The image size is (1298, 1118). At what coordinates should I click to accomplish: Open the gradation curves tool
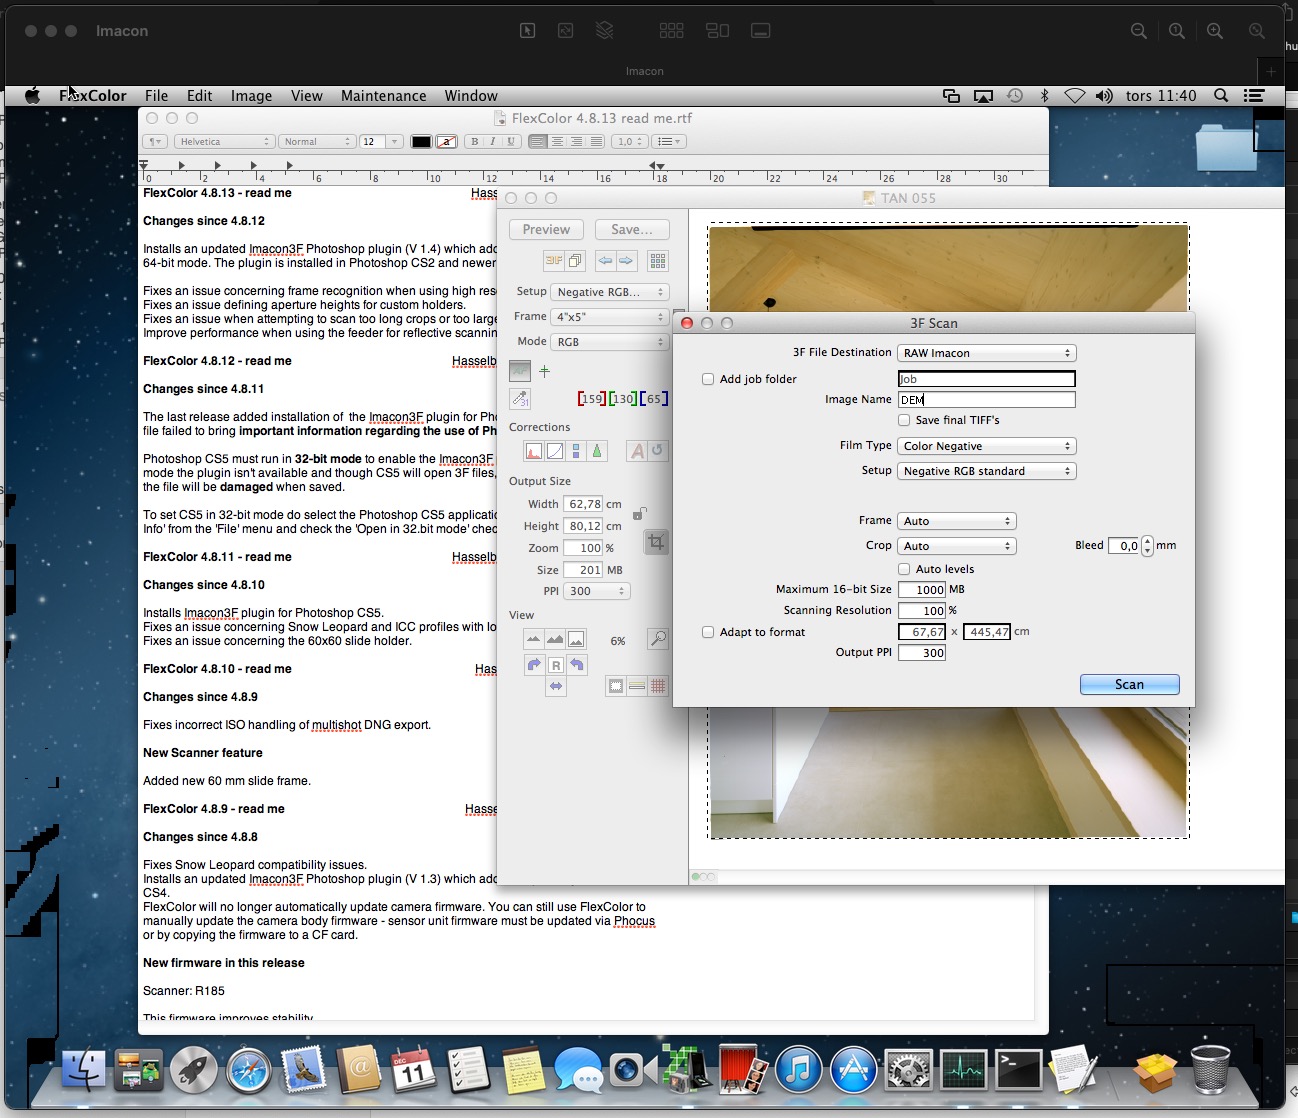(x=554, y=451)
